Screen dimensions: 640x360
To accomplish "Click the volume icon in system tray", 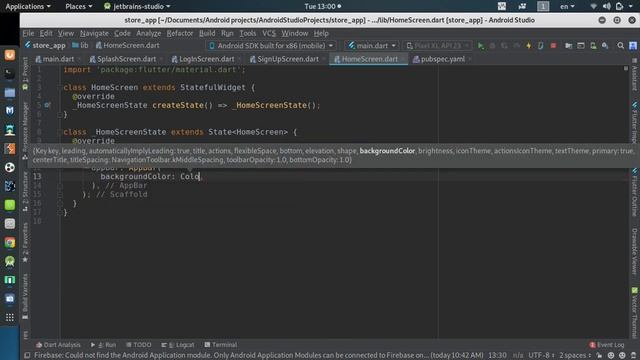I will [607, 6].
